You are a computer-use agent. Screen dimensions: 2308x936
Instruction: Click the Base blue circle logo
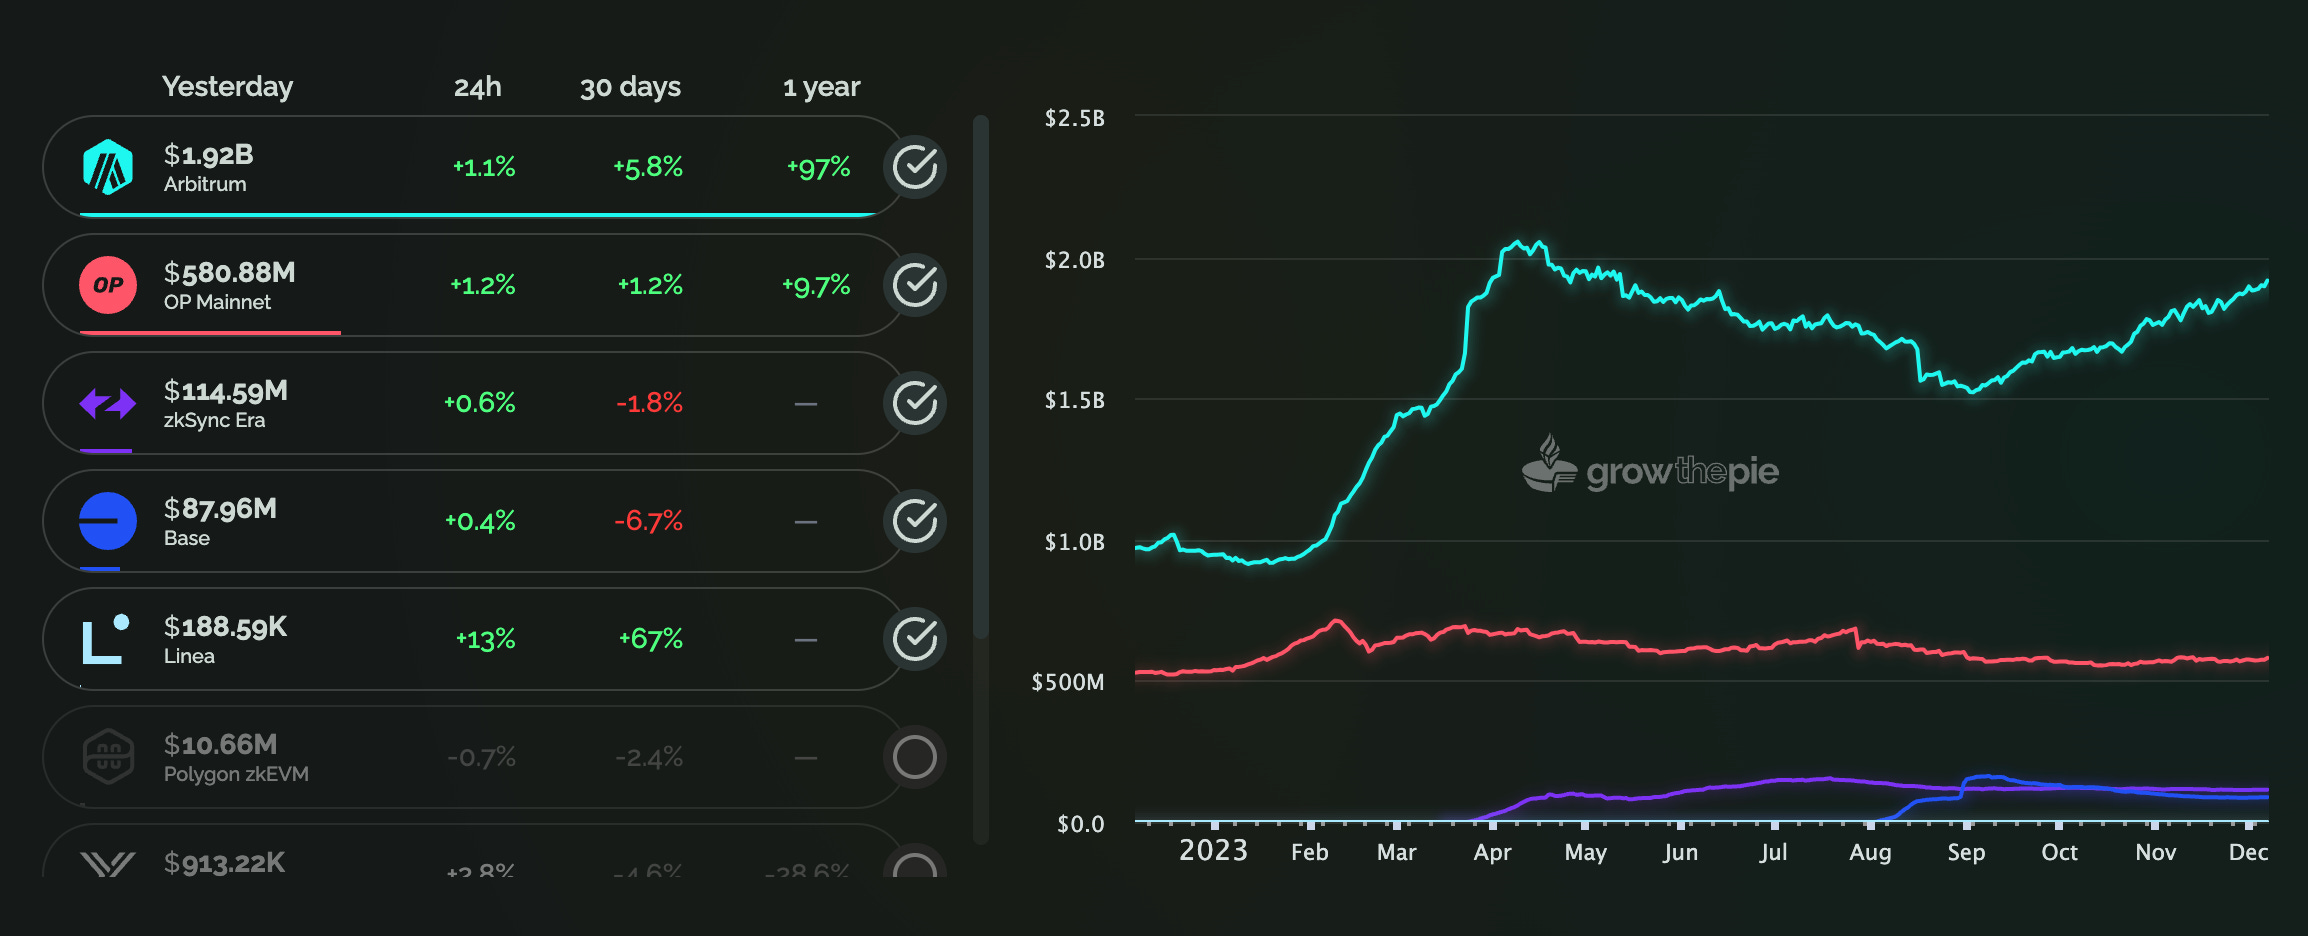click(108, 521)
